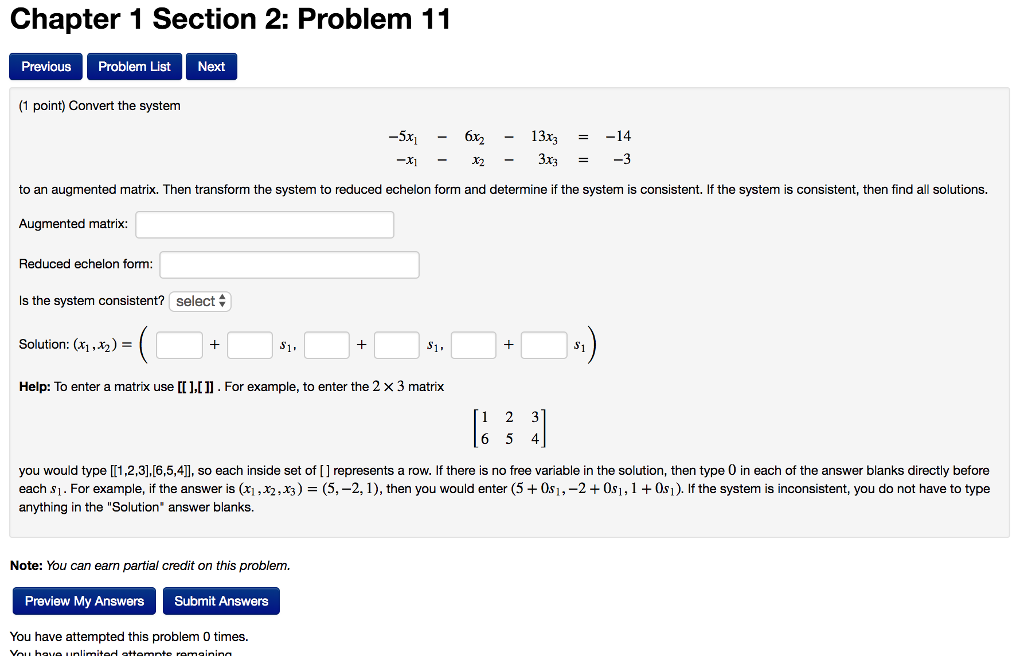Viewport: 1024px width, 656px height.
Task: Click the Reduced echelon form input field
Action: pos(289,264)
